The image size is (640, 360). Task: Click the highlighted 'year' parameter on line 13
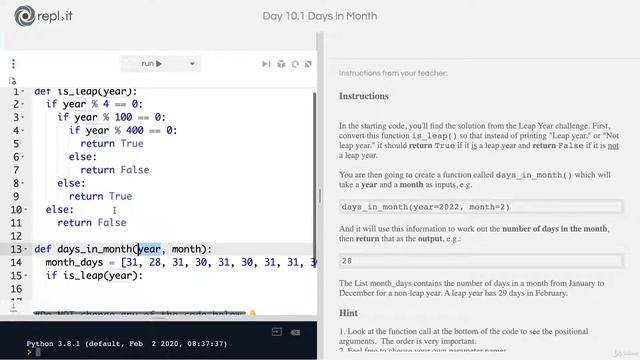(149, 249)
